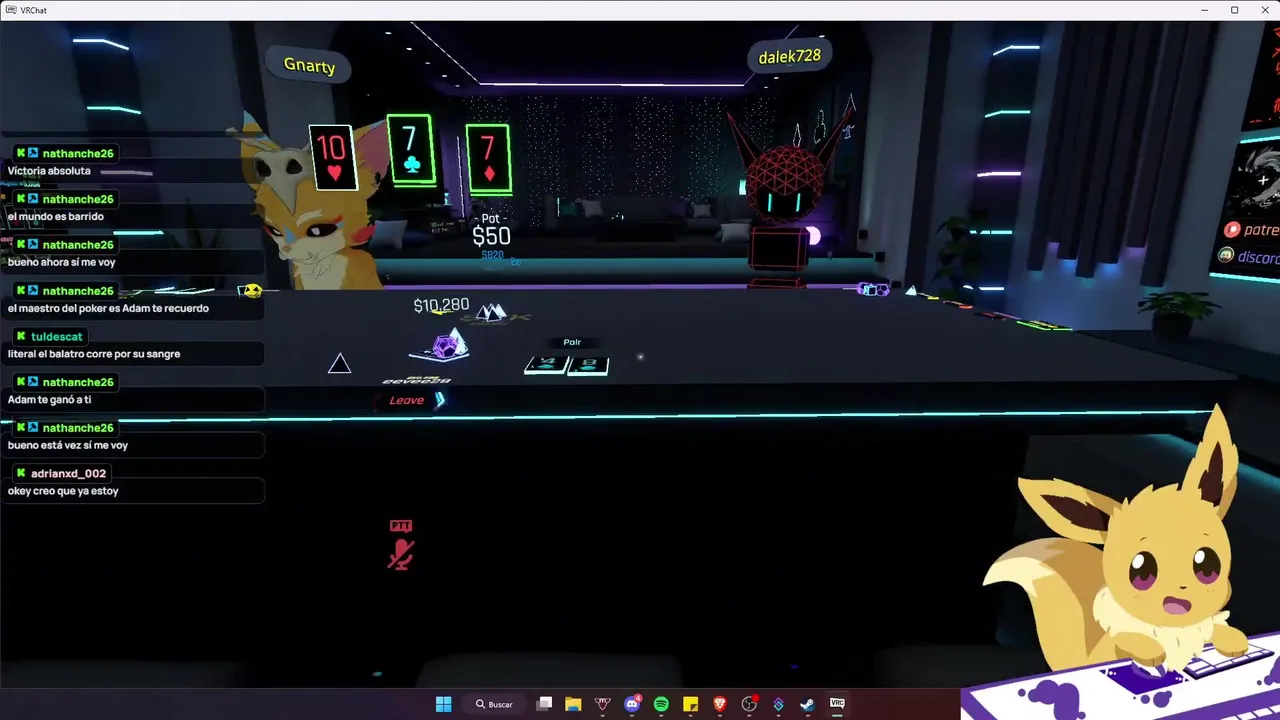Open File Explorer from the taskbar

point(573,704)
